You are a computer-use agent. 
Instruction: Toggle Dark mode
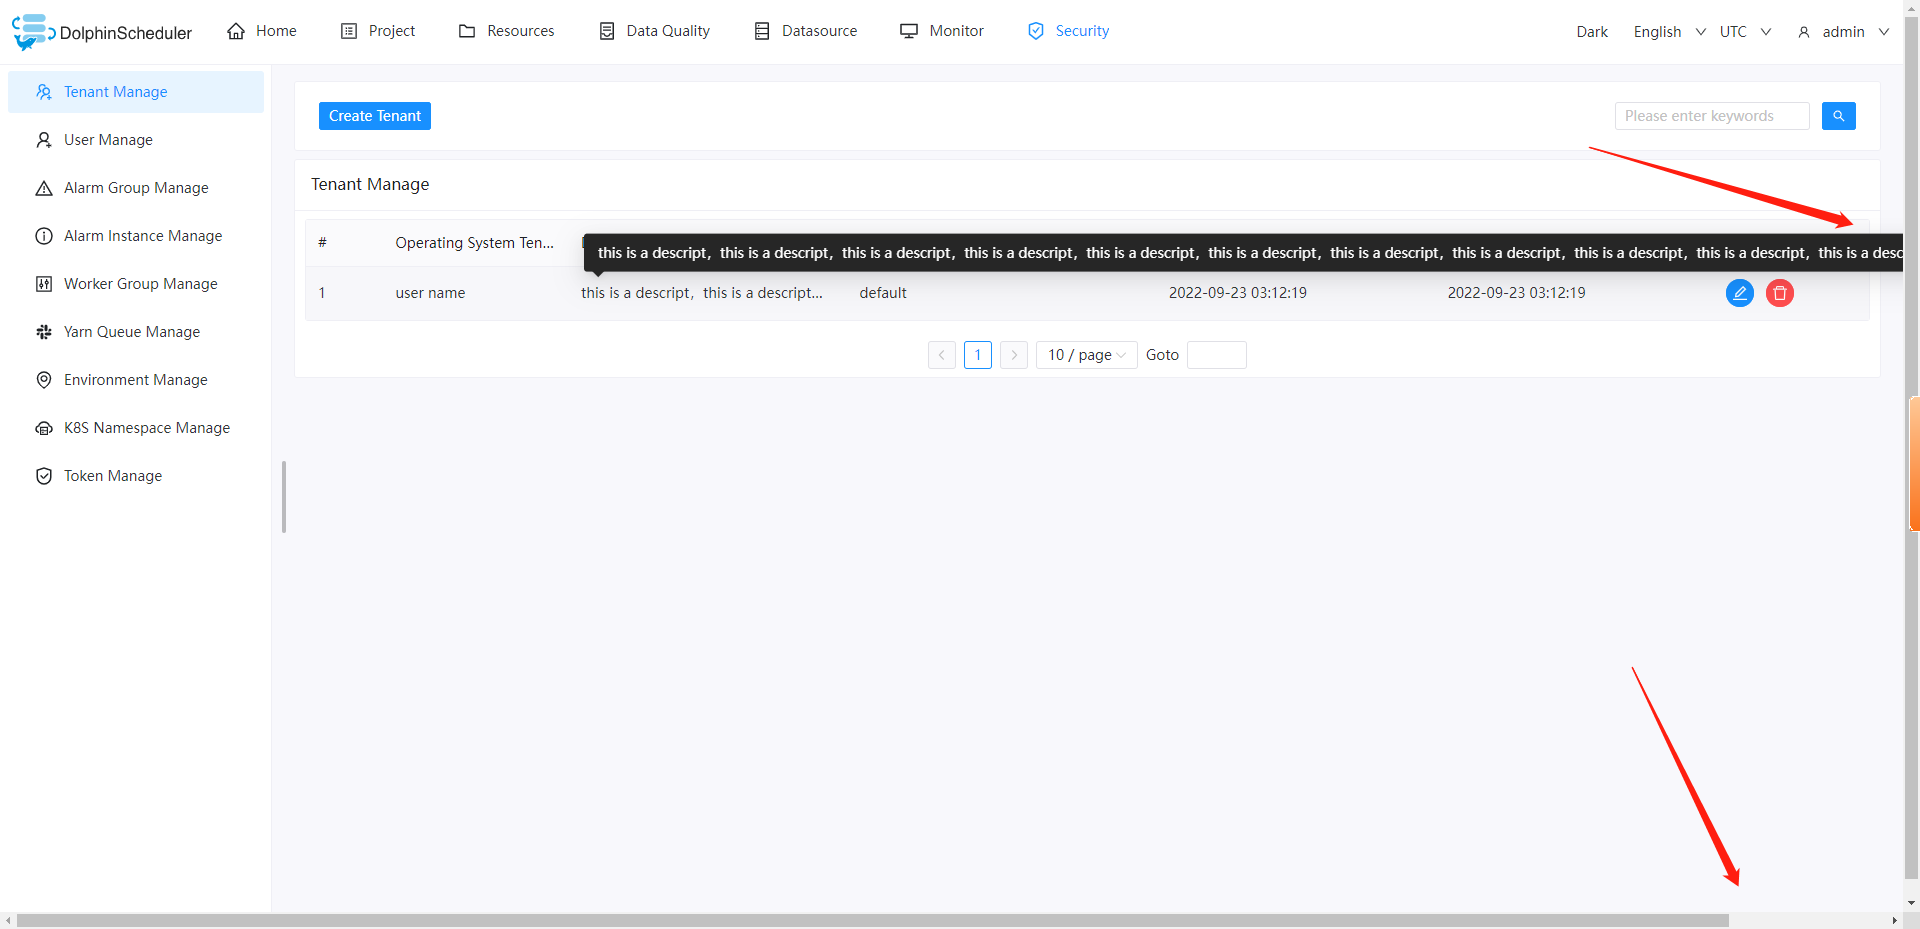point(1591,31)
